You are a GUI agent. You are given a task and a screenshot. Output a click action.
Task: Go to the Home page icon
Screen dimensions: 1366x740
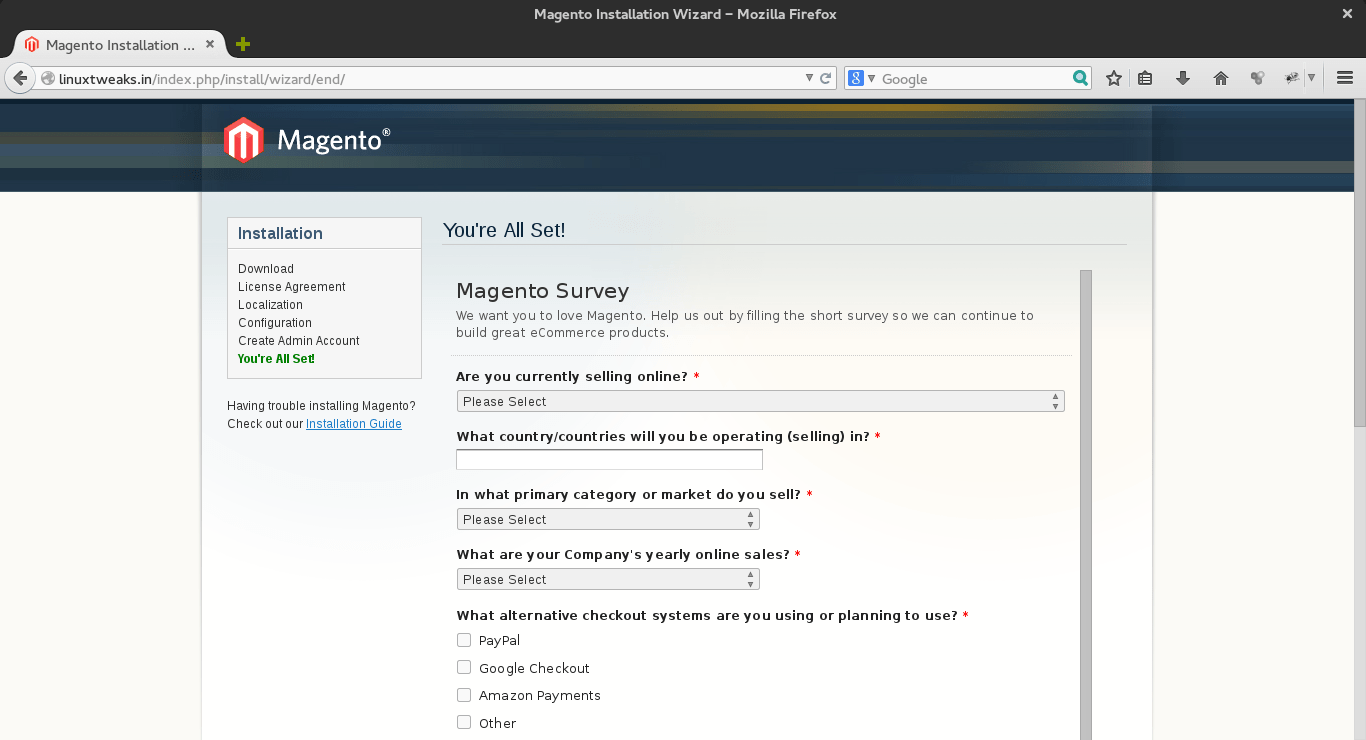(x=1221, y=78)
